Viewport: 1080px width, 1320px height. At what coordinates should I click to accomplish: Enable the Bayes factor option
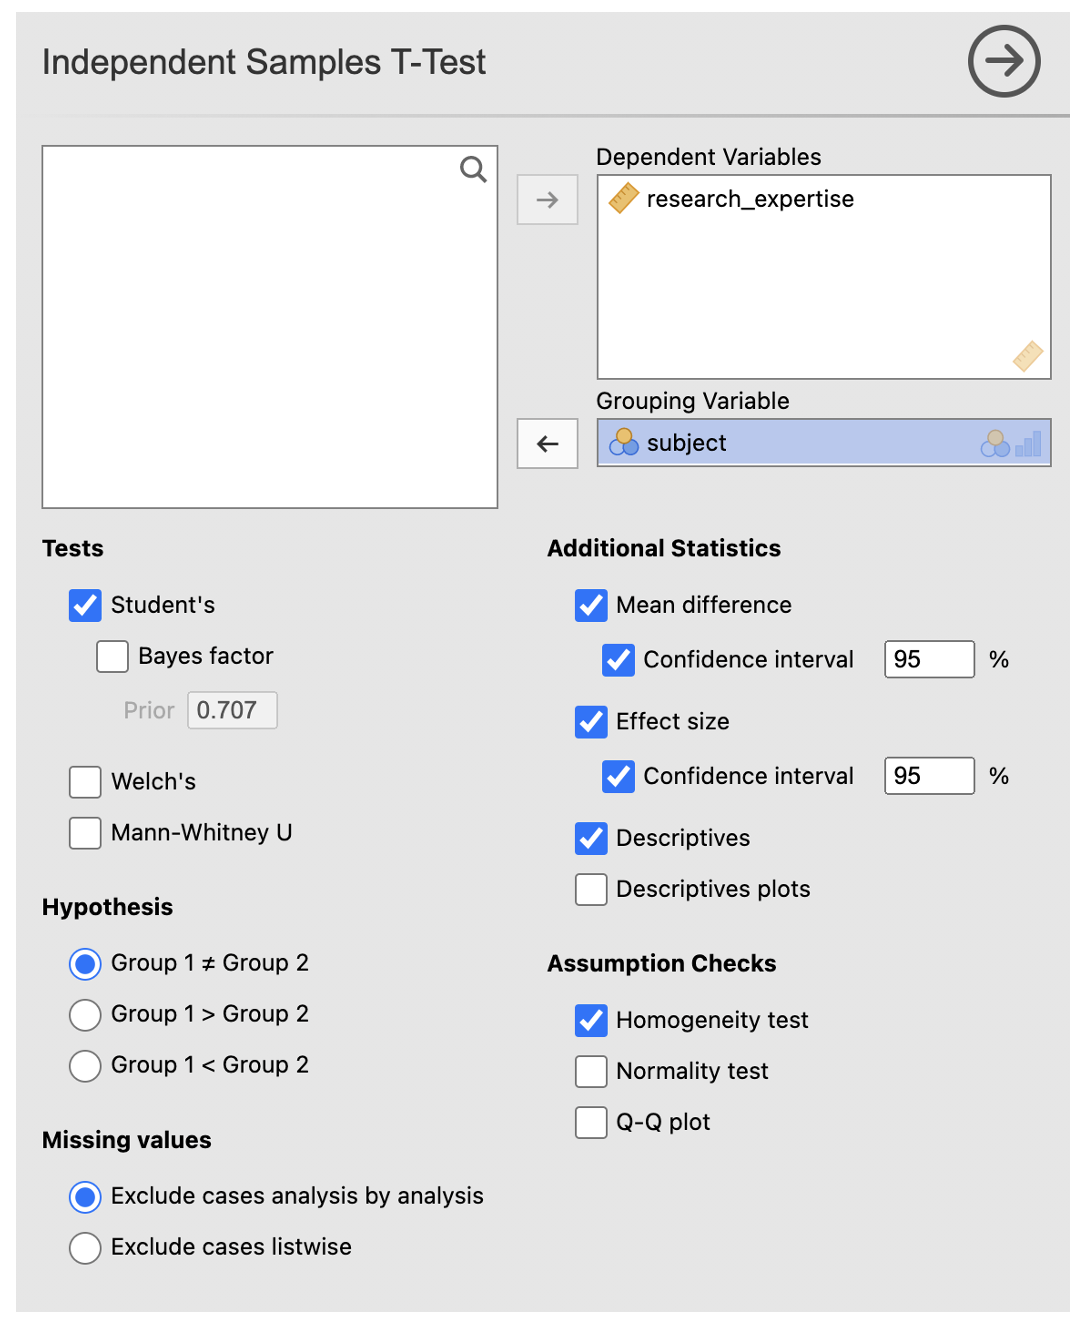tap(112, 657)
